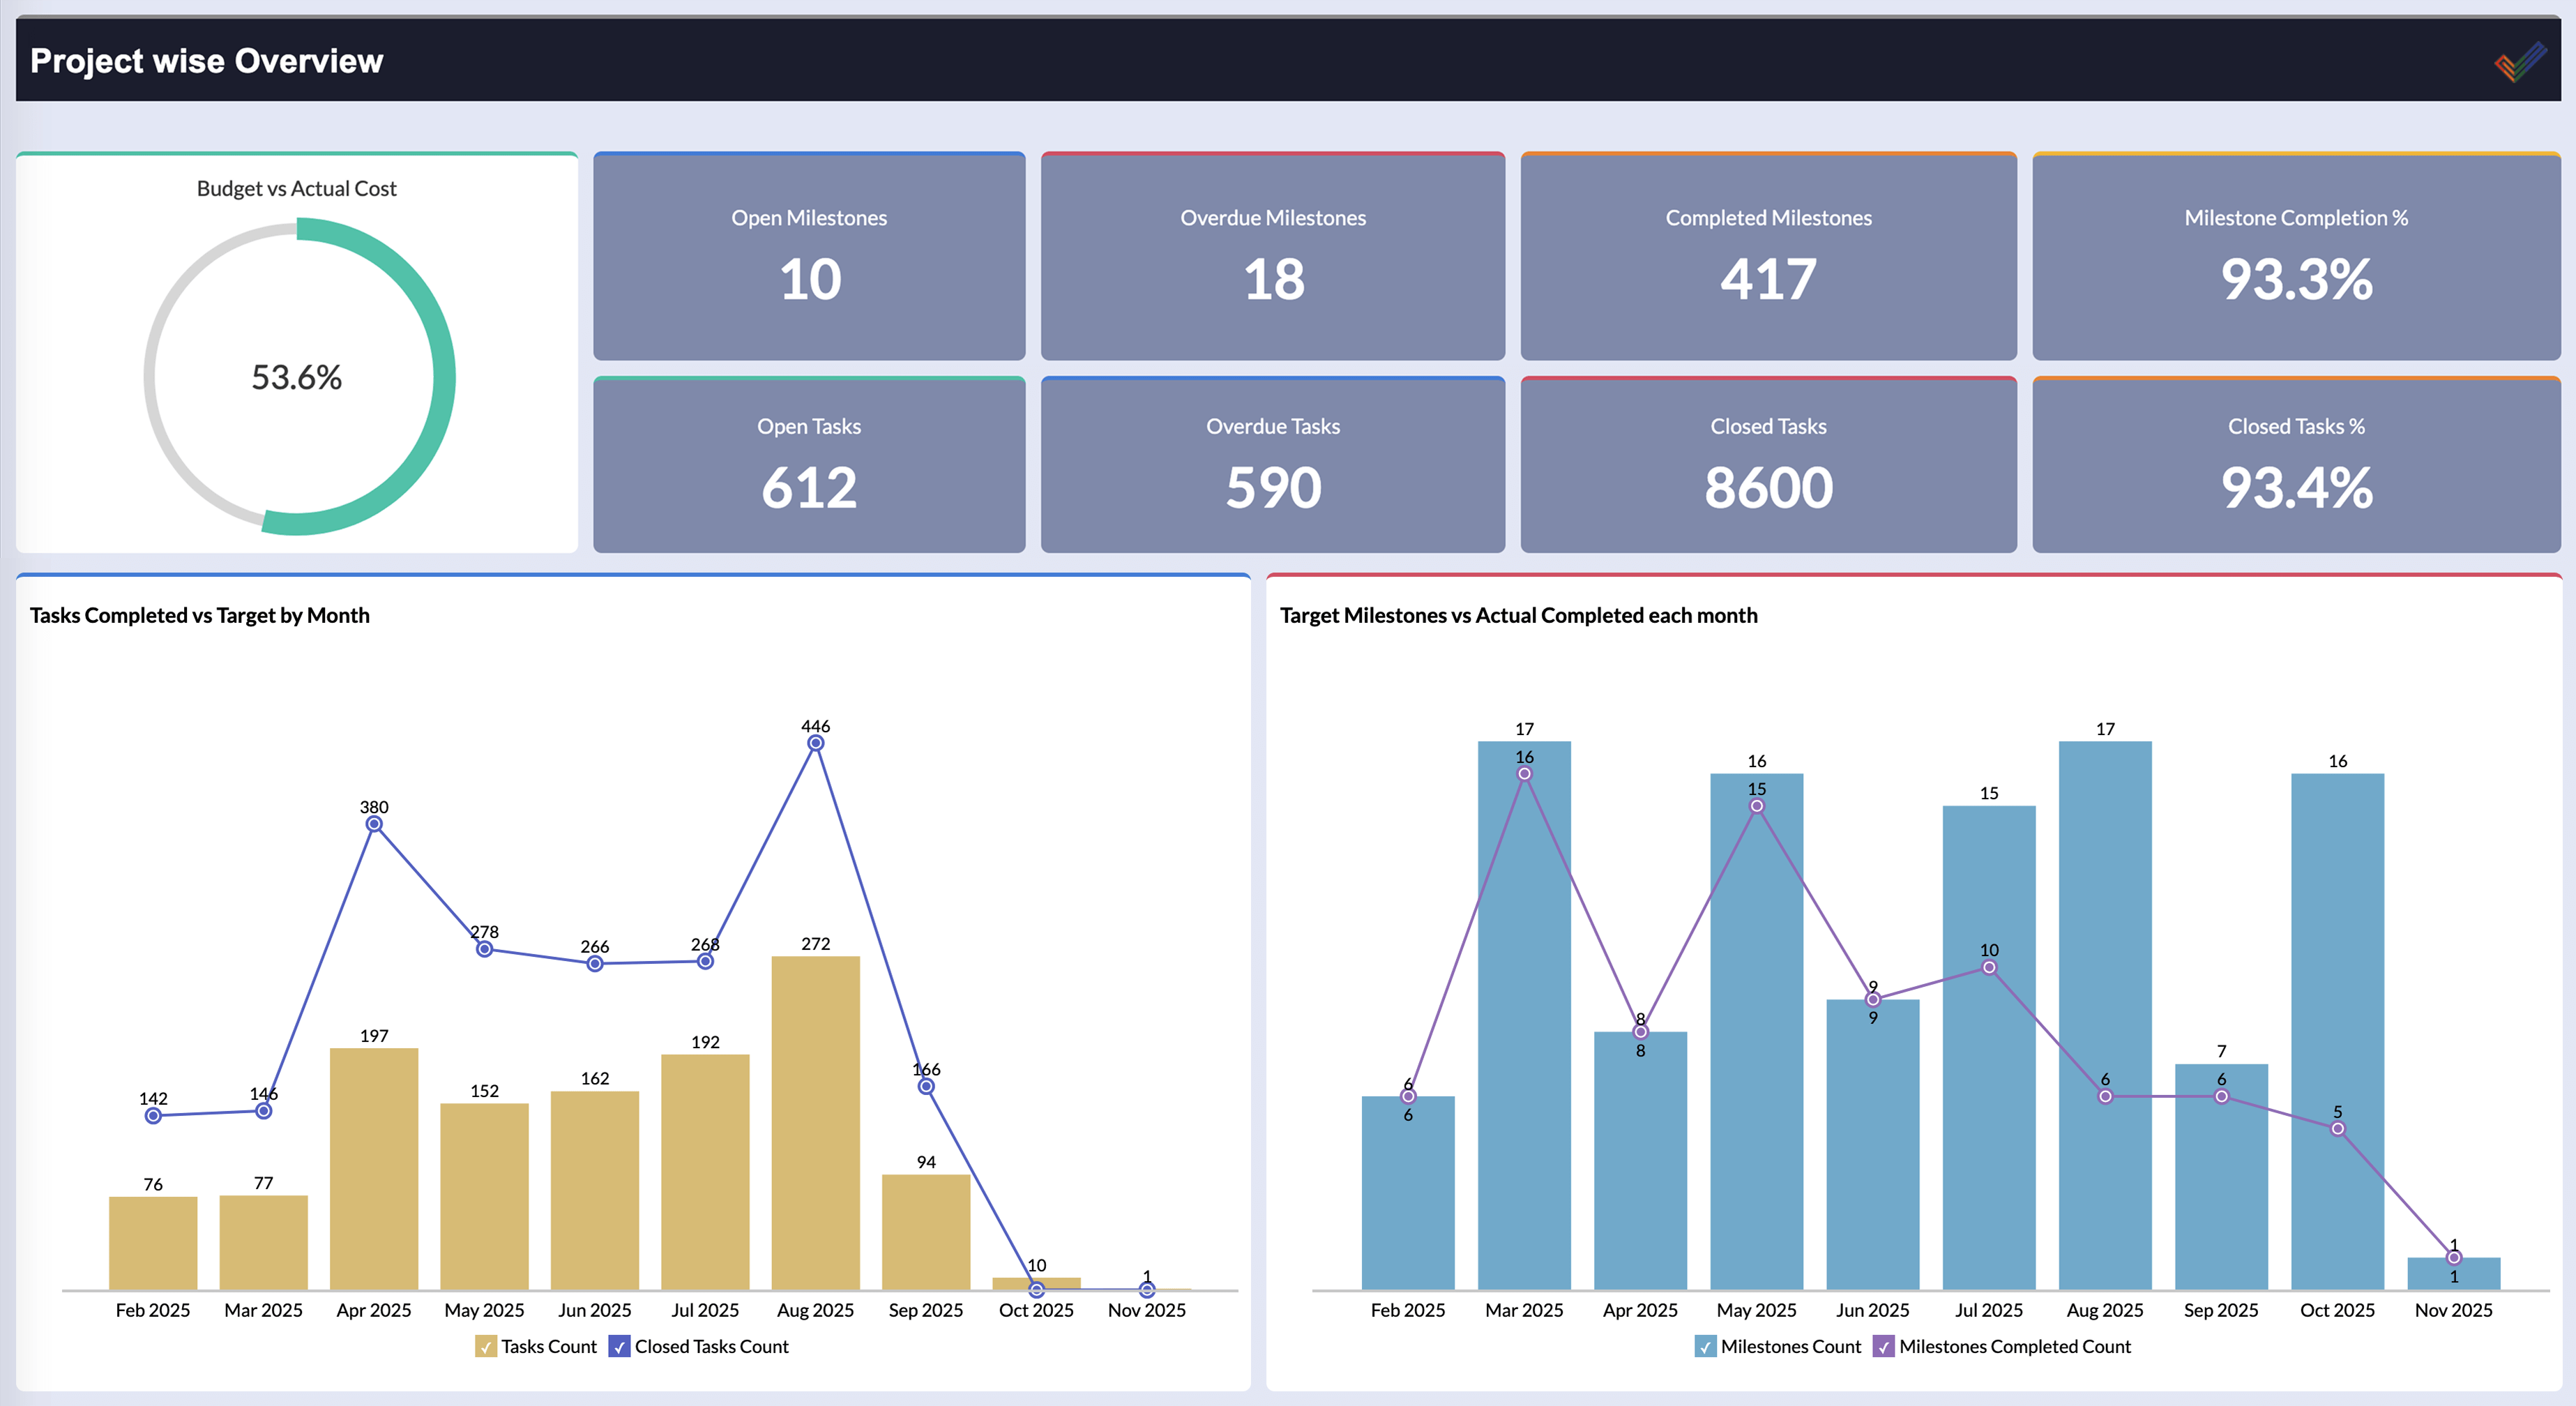
Task: Click the Completed Milestones card showing 417
Action: [x=1767, y=256]
